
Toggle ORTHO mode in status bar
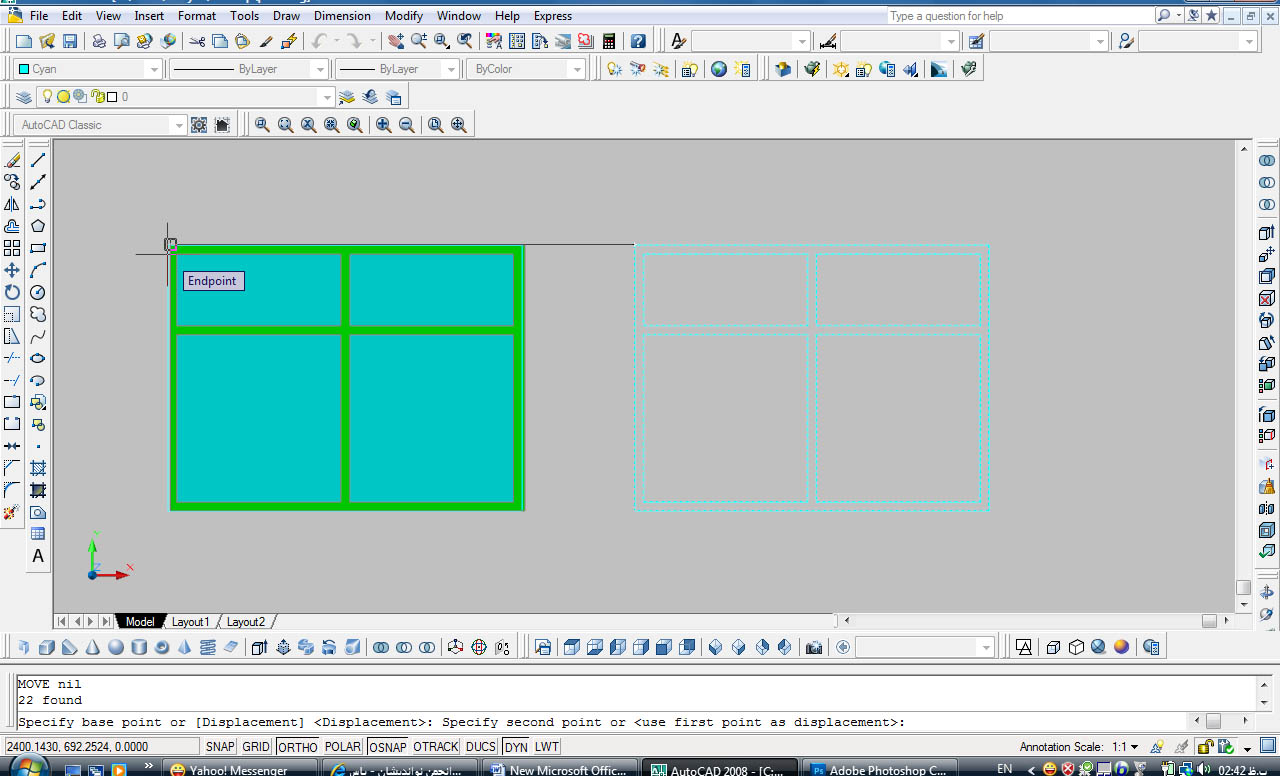coord(297,747)
